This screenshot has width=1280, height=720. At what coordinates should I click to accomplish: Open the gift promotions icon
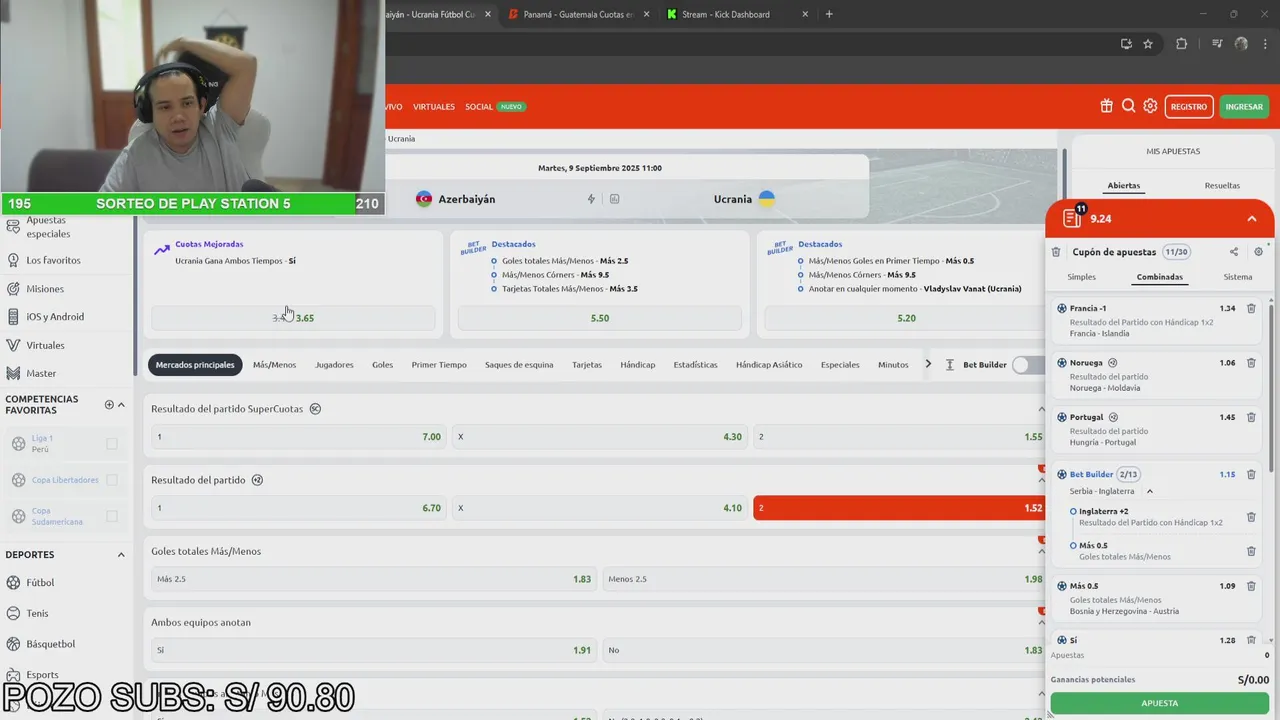point(1106,106)
